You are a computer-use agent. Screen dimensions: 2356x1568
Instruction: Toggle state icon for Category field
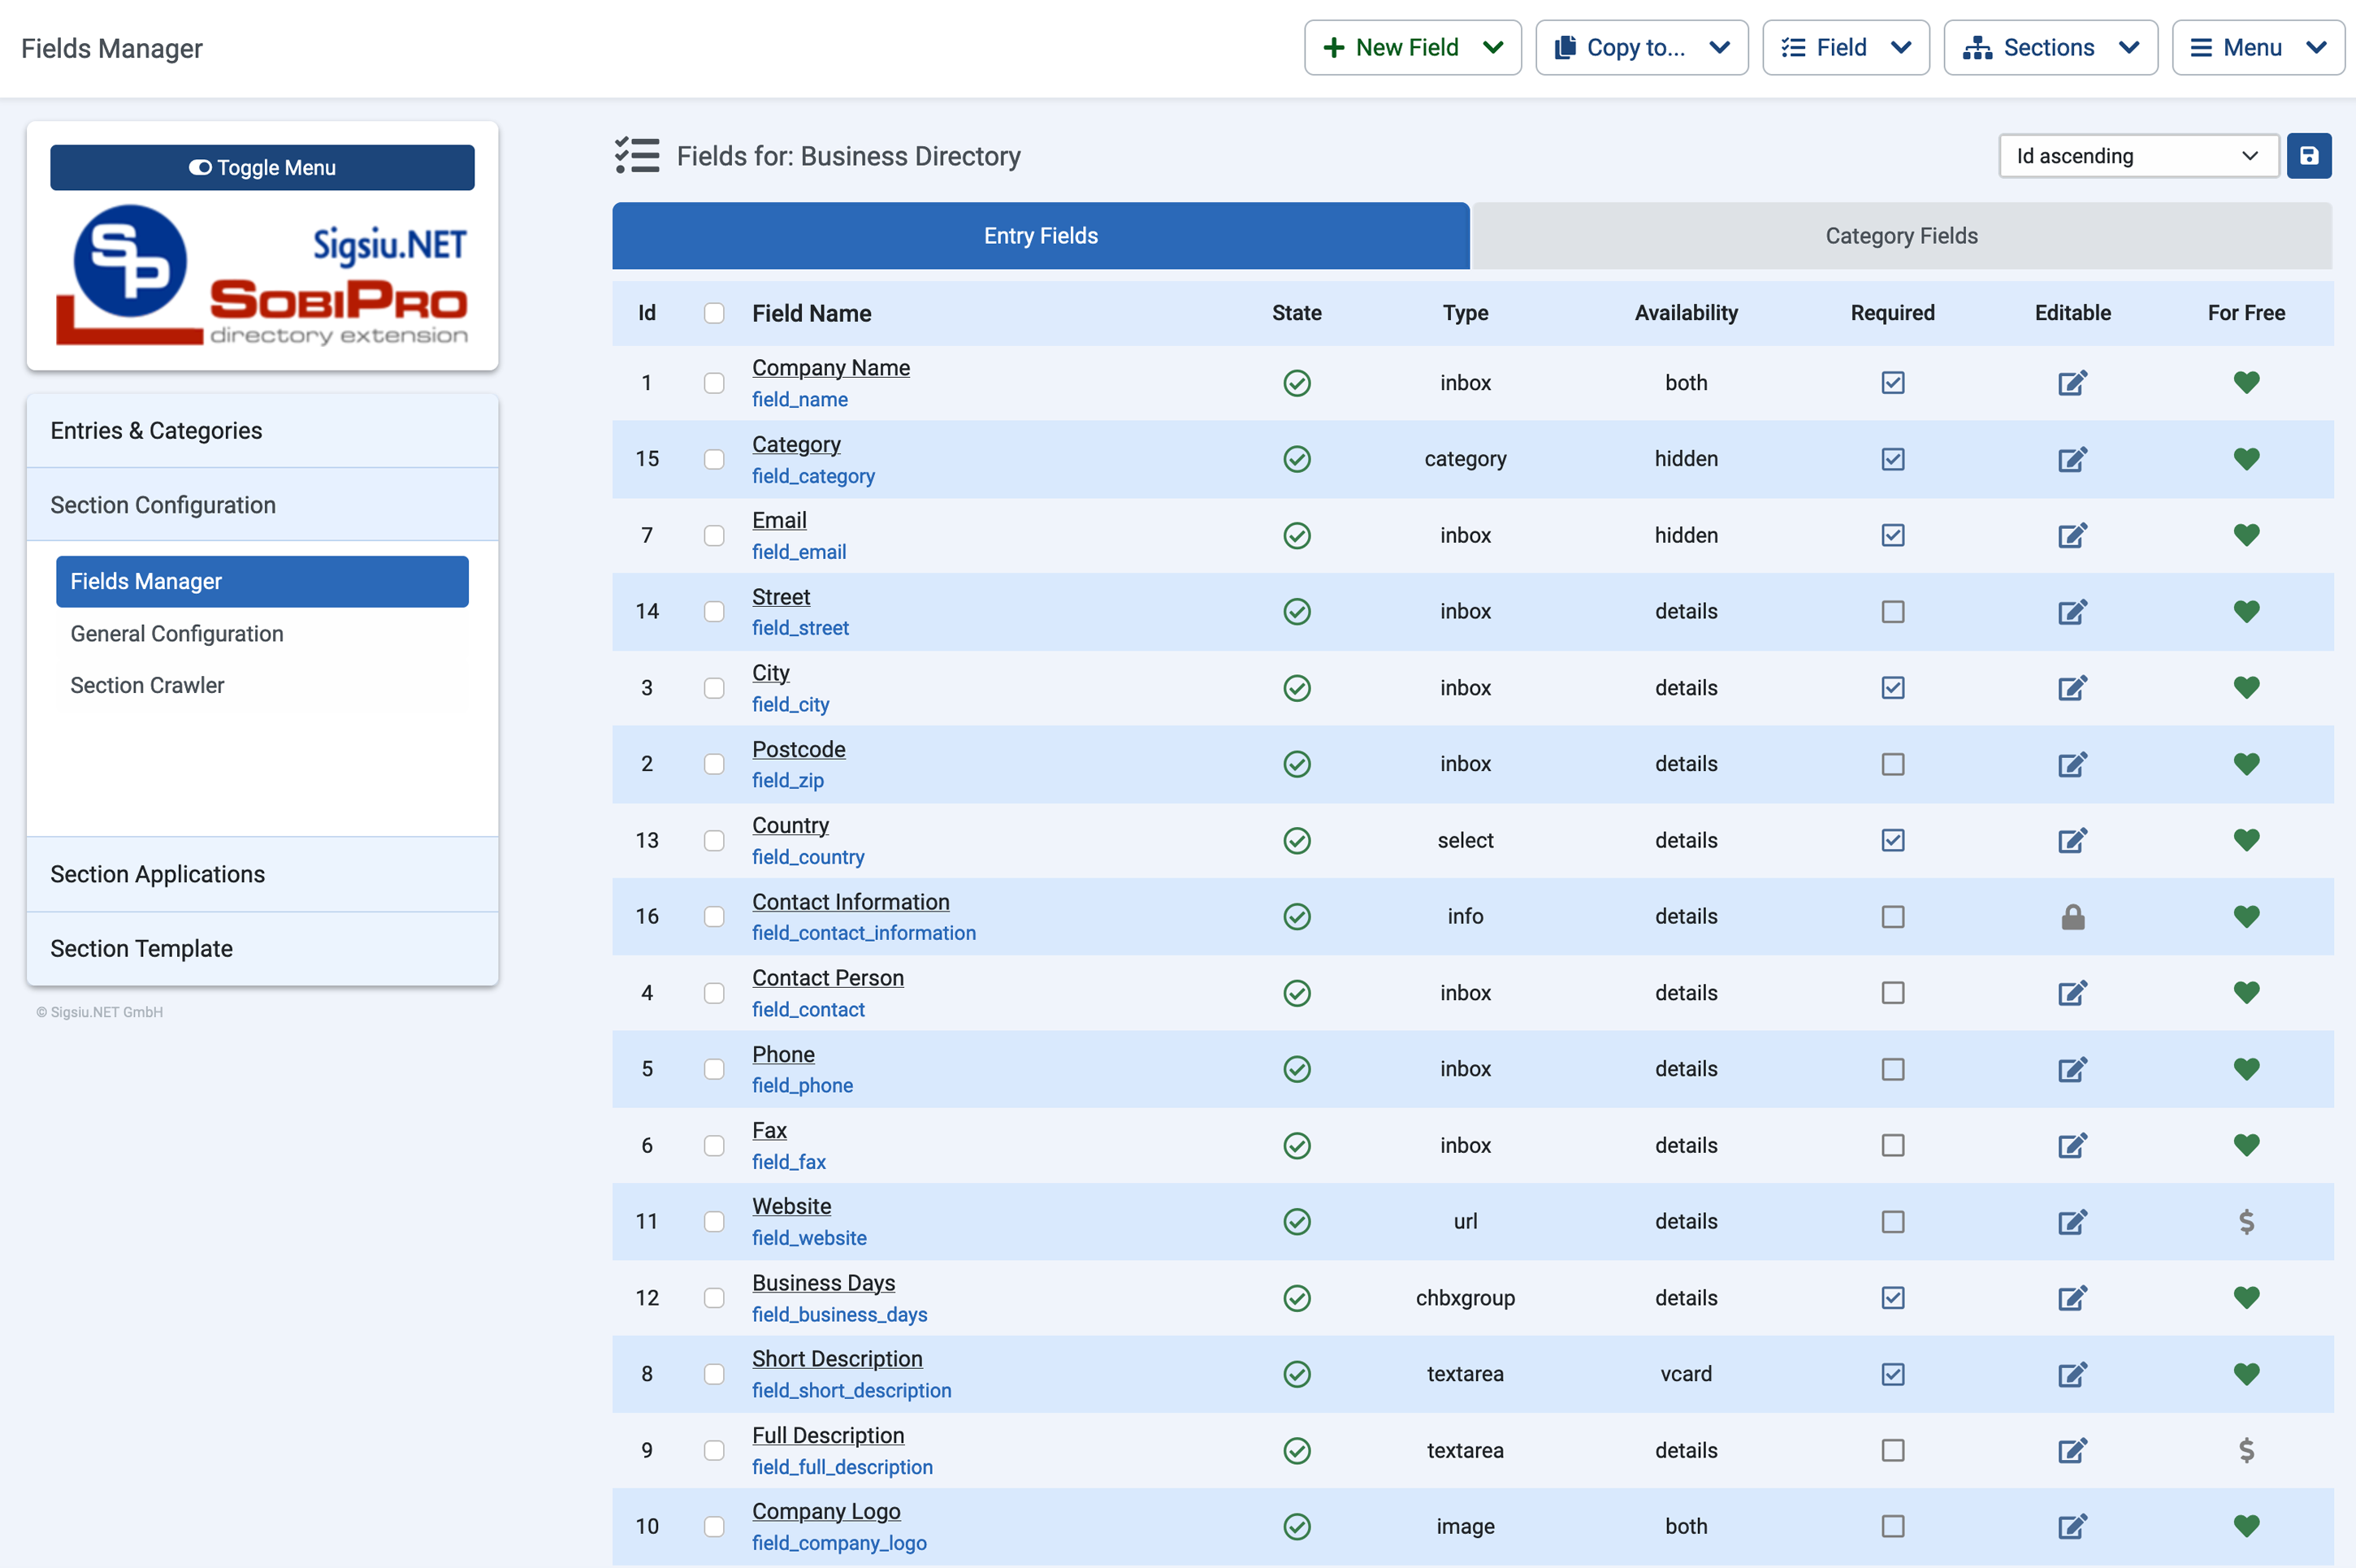click(1297, 459)
